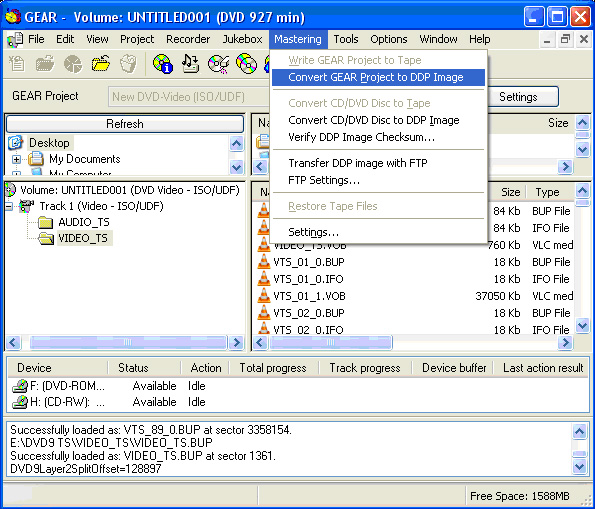Click the F: DVD-ROM drive icon
Screen dimensions: 595x509
pos(20,386)
